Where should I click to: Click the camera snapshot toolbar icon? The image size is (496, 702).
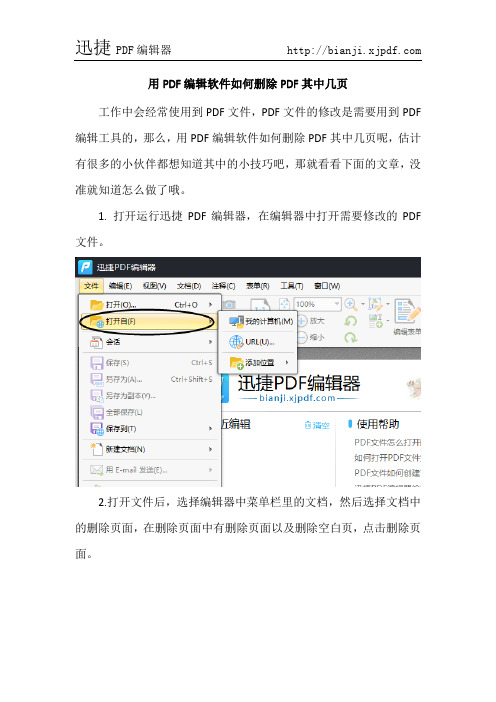229,304
